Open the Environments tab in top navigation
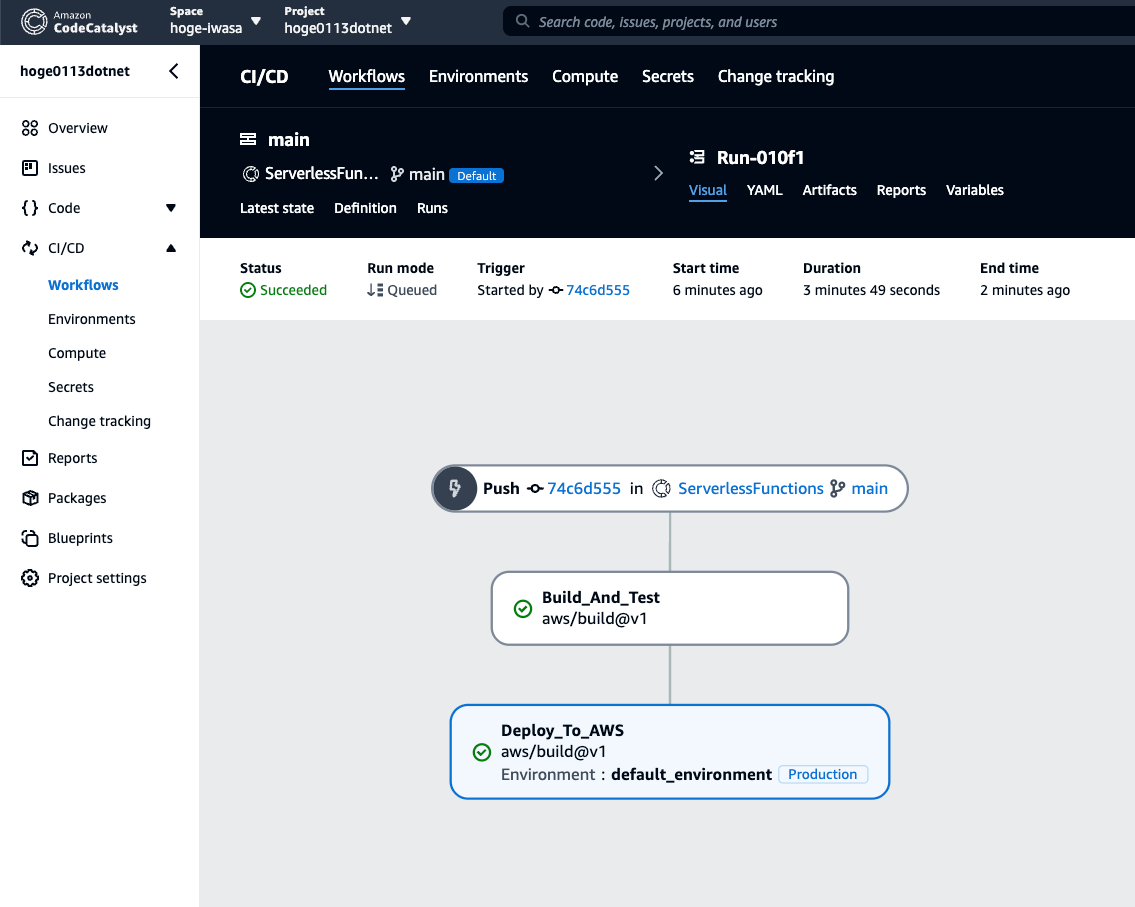The width and height of the screenshot is (1135, 907). pyautogui.click(x=478, y=77)
